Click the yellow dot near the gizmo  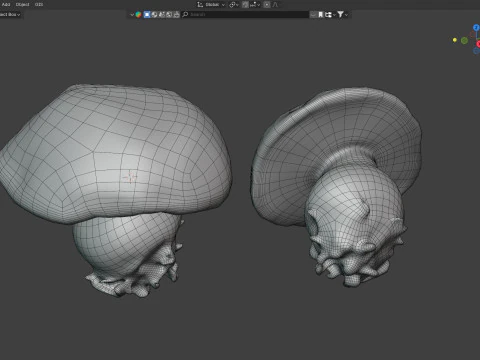pos(455,40)
